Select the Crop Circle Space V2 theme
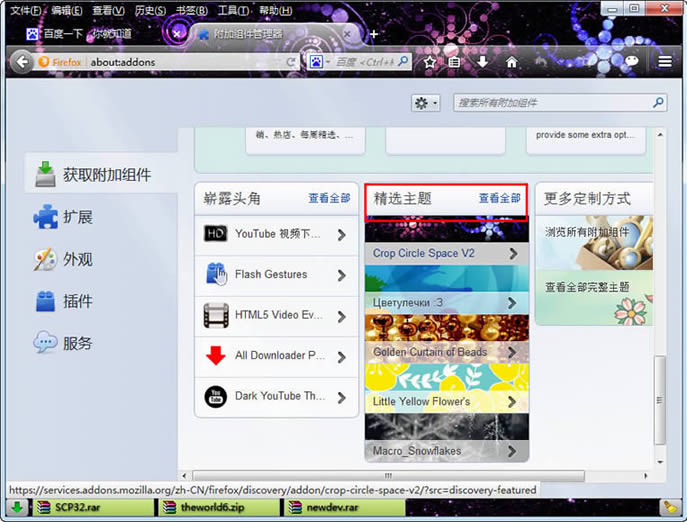This screenshot has width=687, height=522. pyautogui.click(x=447, y=241)
